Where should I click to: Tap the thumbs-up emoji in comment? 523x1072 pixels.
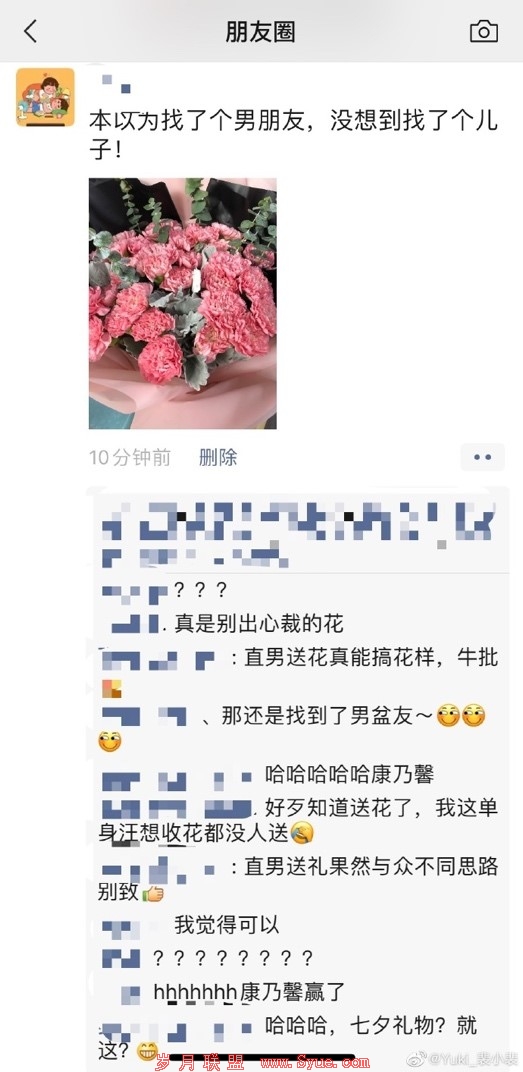pyautogui.click(x=152, y=893)
